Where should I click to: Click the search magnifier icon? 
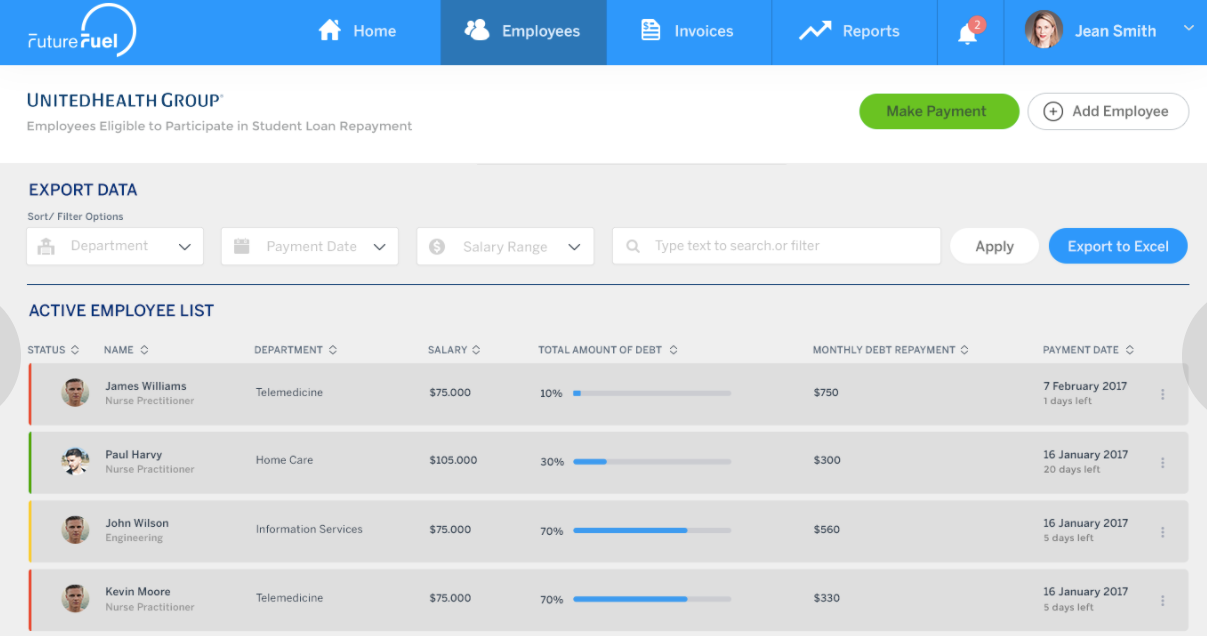pyautogui.click(x=633, y=246)
